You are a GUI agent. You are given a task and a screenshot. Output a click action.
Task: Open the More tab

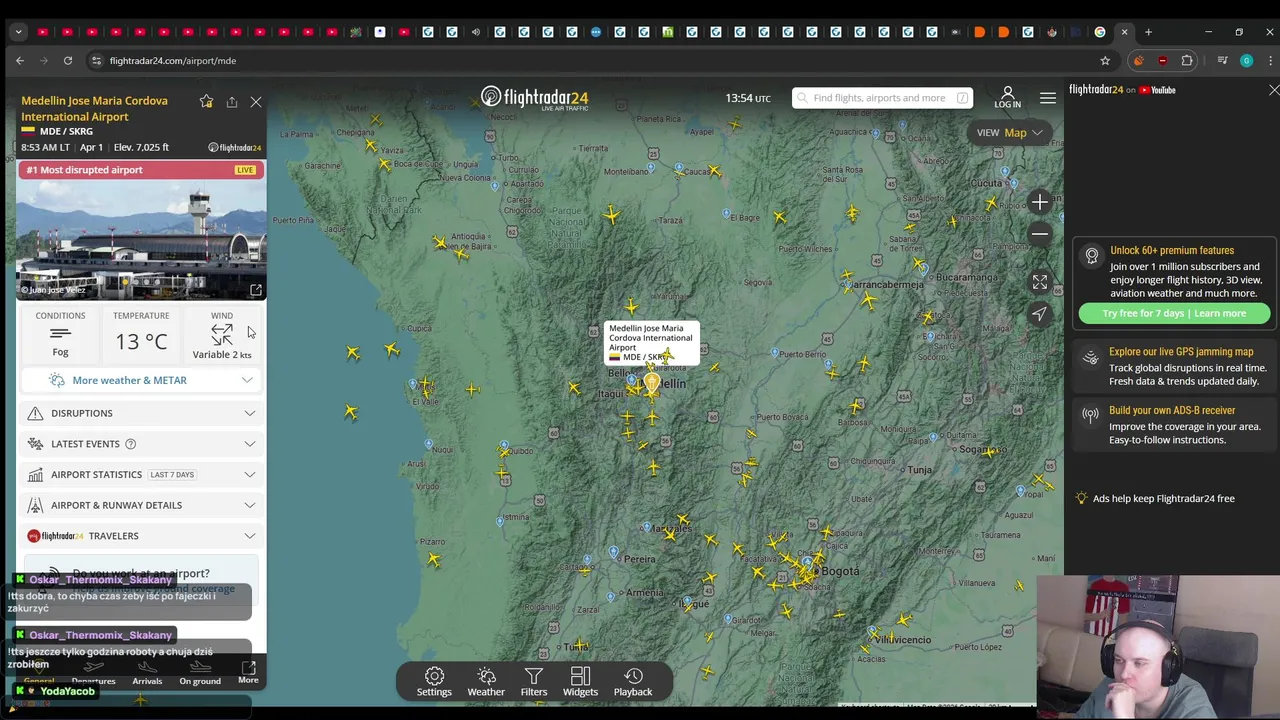(248, 672)
